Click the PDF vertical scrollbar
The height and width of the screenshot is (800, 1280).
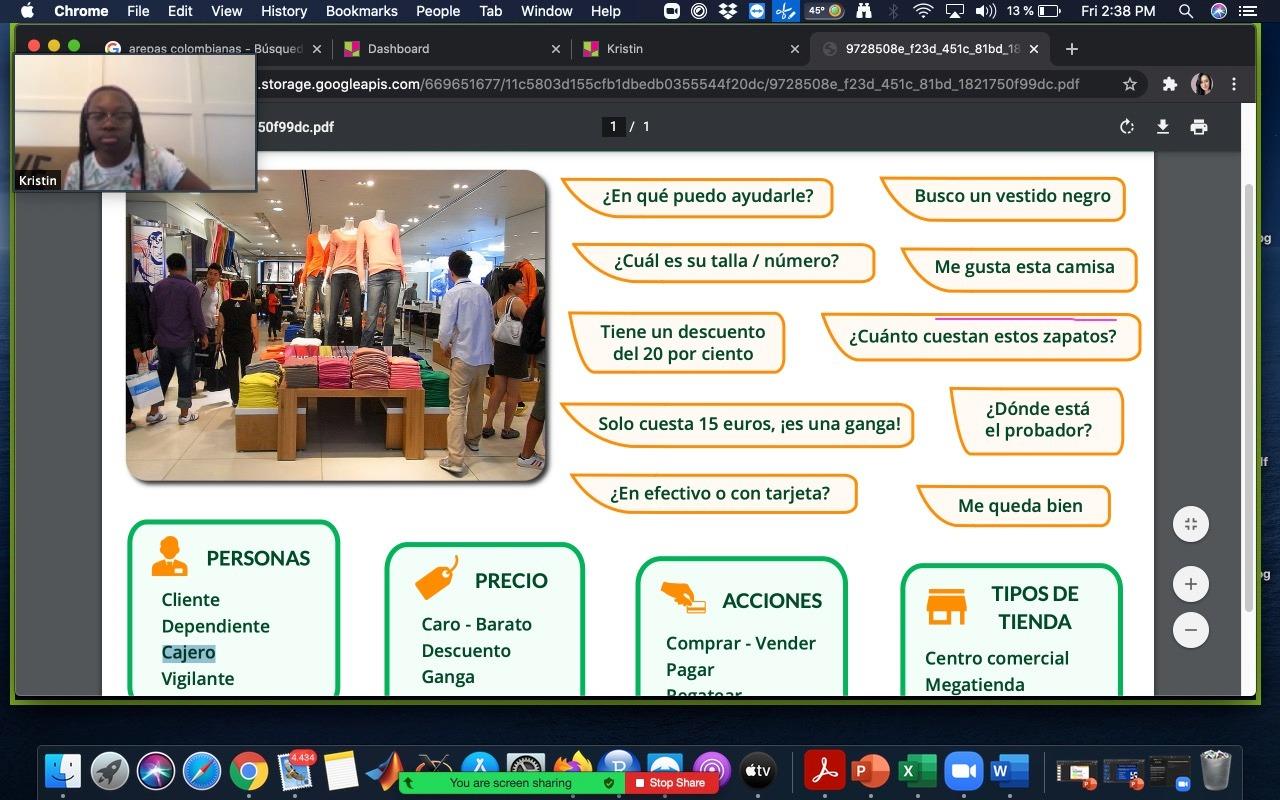(1247, 400)
